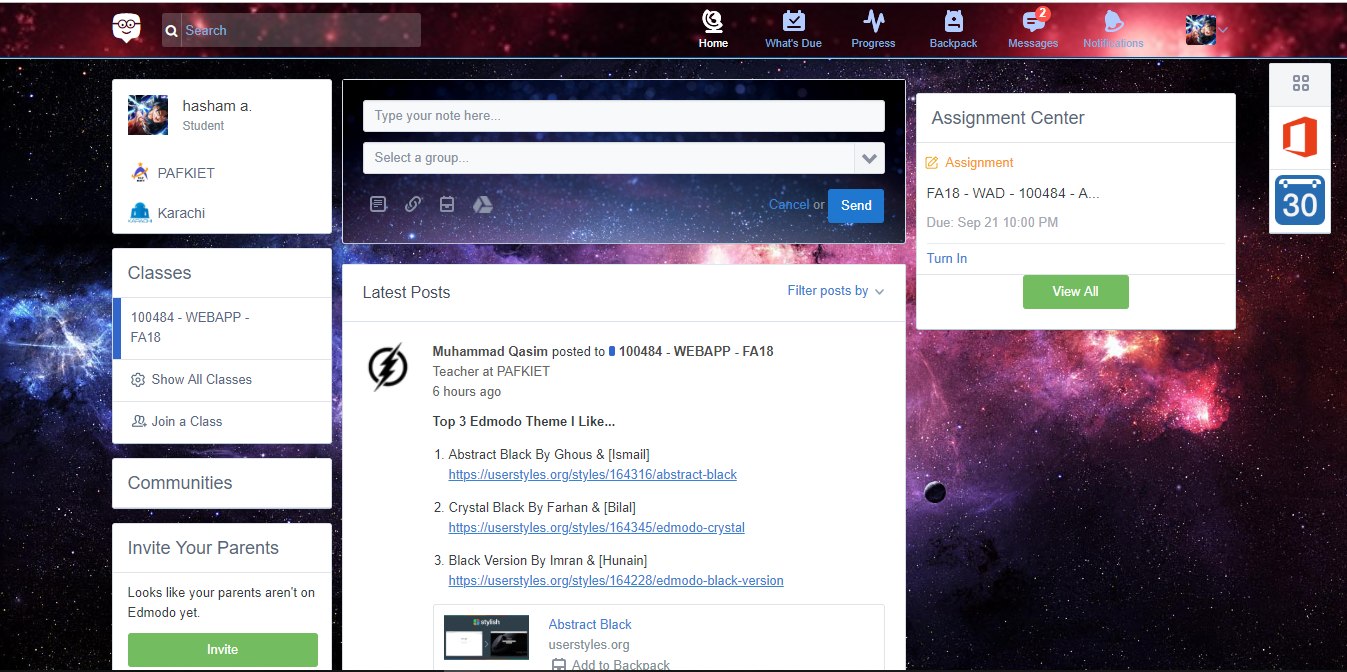This screenshot has height=672, width=1347.
Task: Open the What's Due section
Action: [793, 28]
